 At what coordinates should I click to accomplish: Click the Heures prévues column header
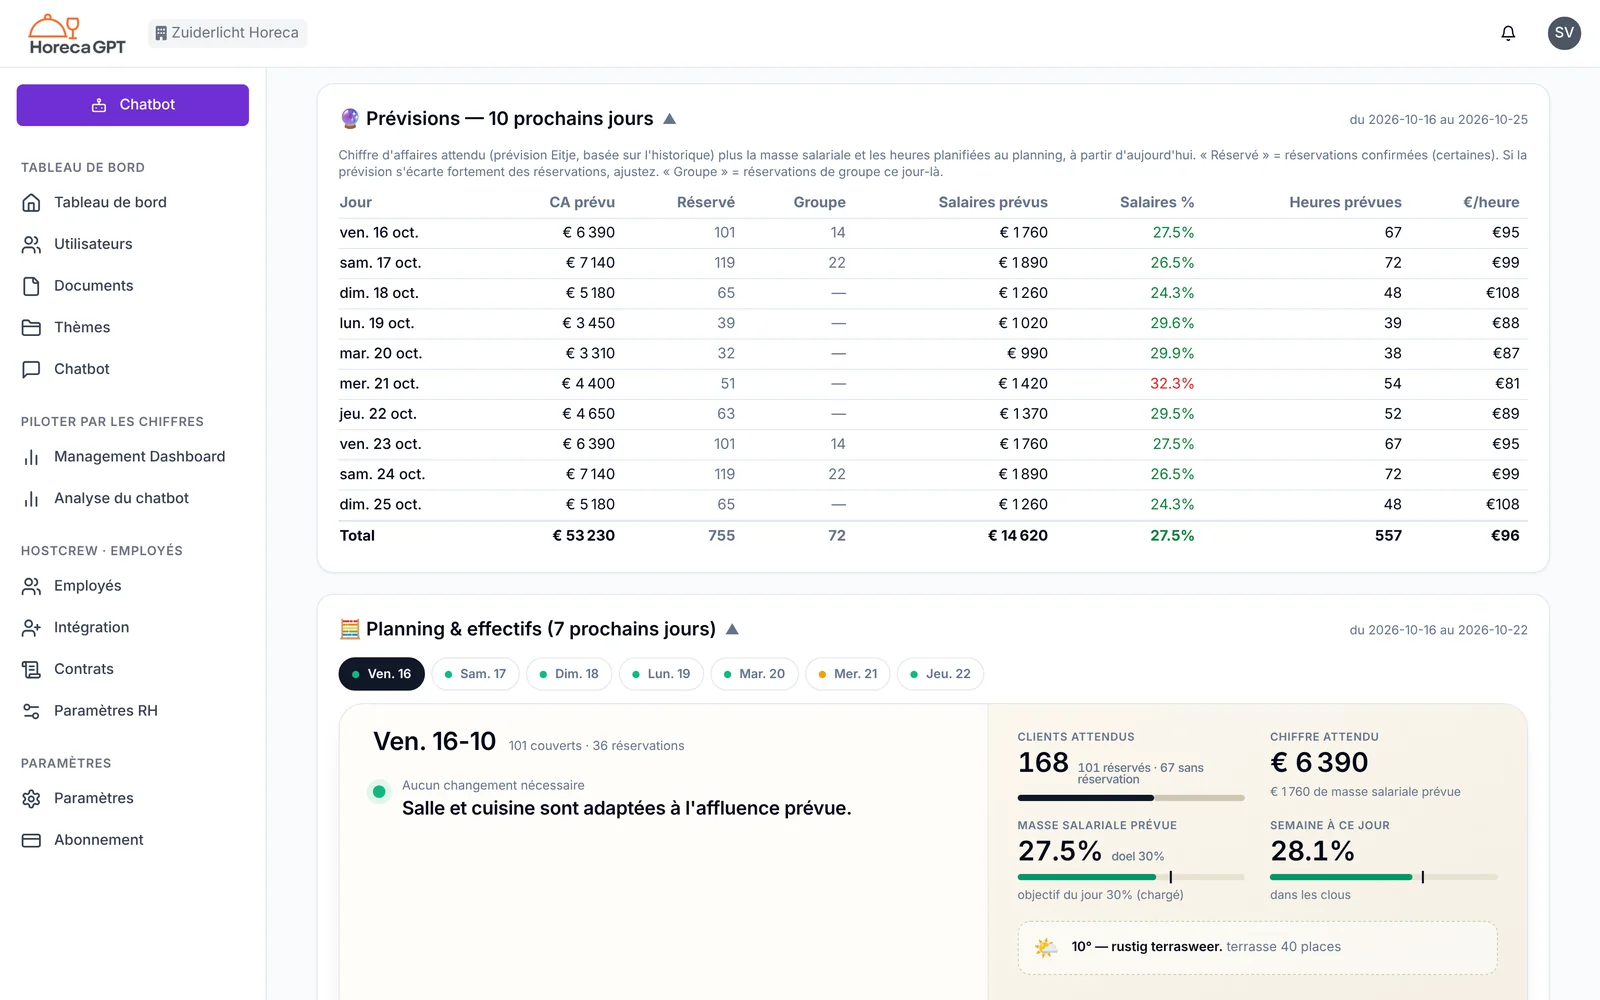coord(1345,202)
